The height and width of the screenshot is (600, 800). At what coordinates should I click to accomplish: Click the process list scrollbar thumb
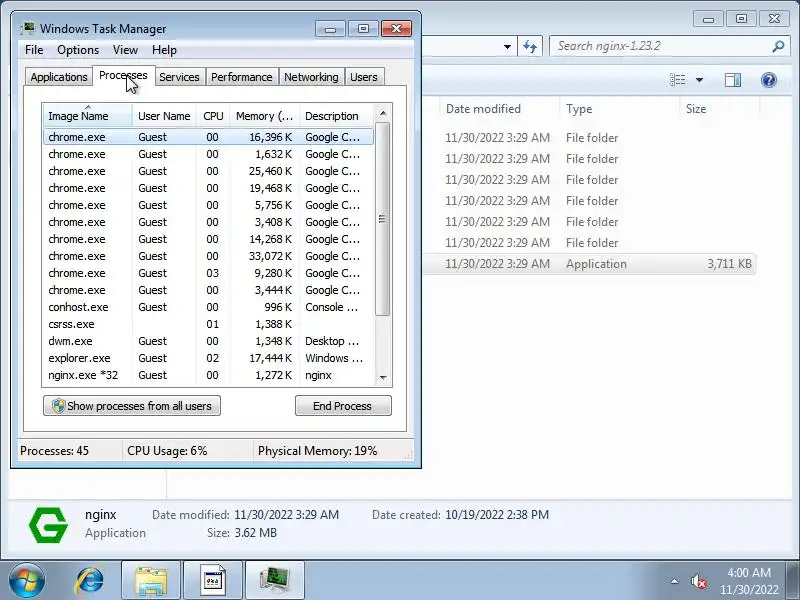(x=383, y=219)
